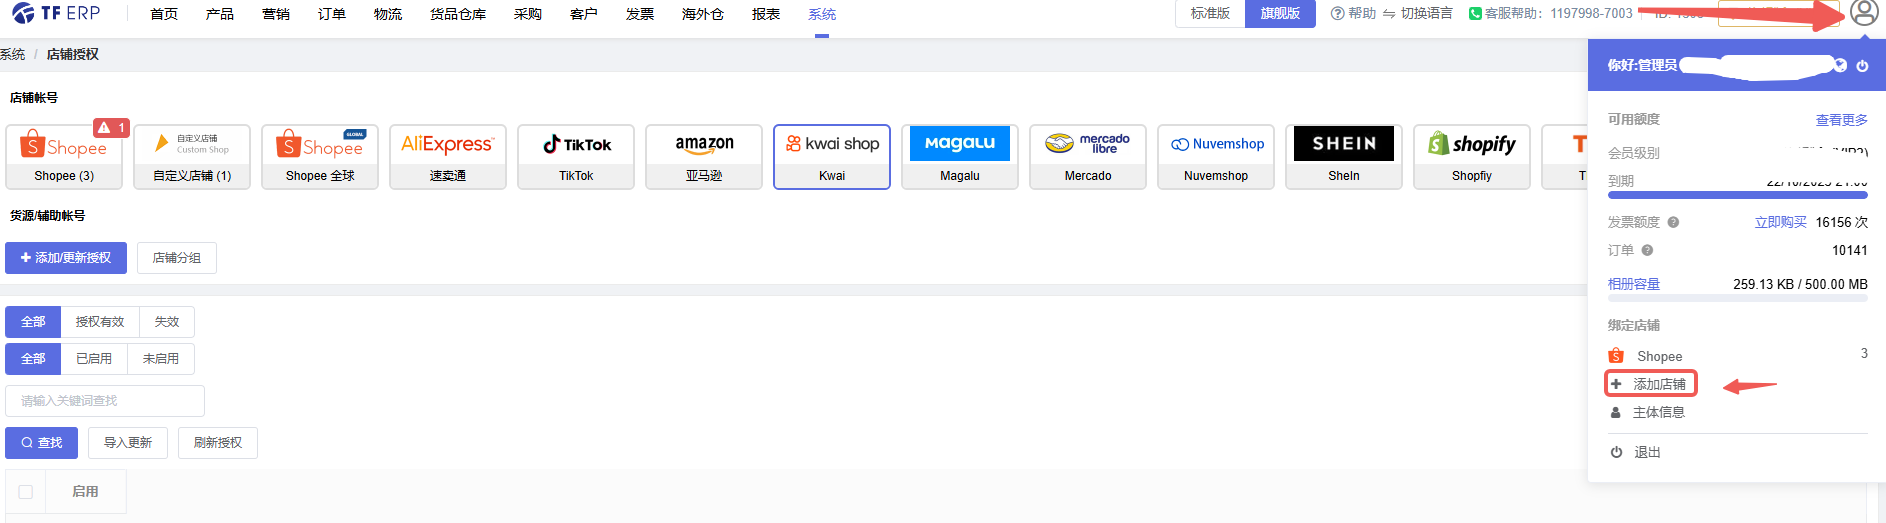Switch to 标准版 edition
The width and height of the screenshot is (1886, 523).
tap(1210, 13)
